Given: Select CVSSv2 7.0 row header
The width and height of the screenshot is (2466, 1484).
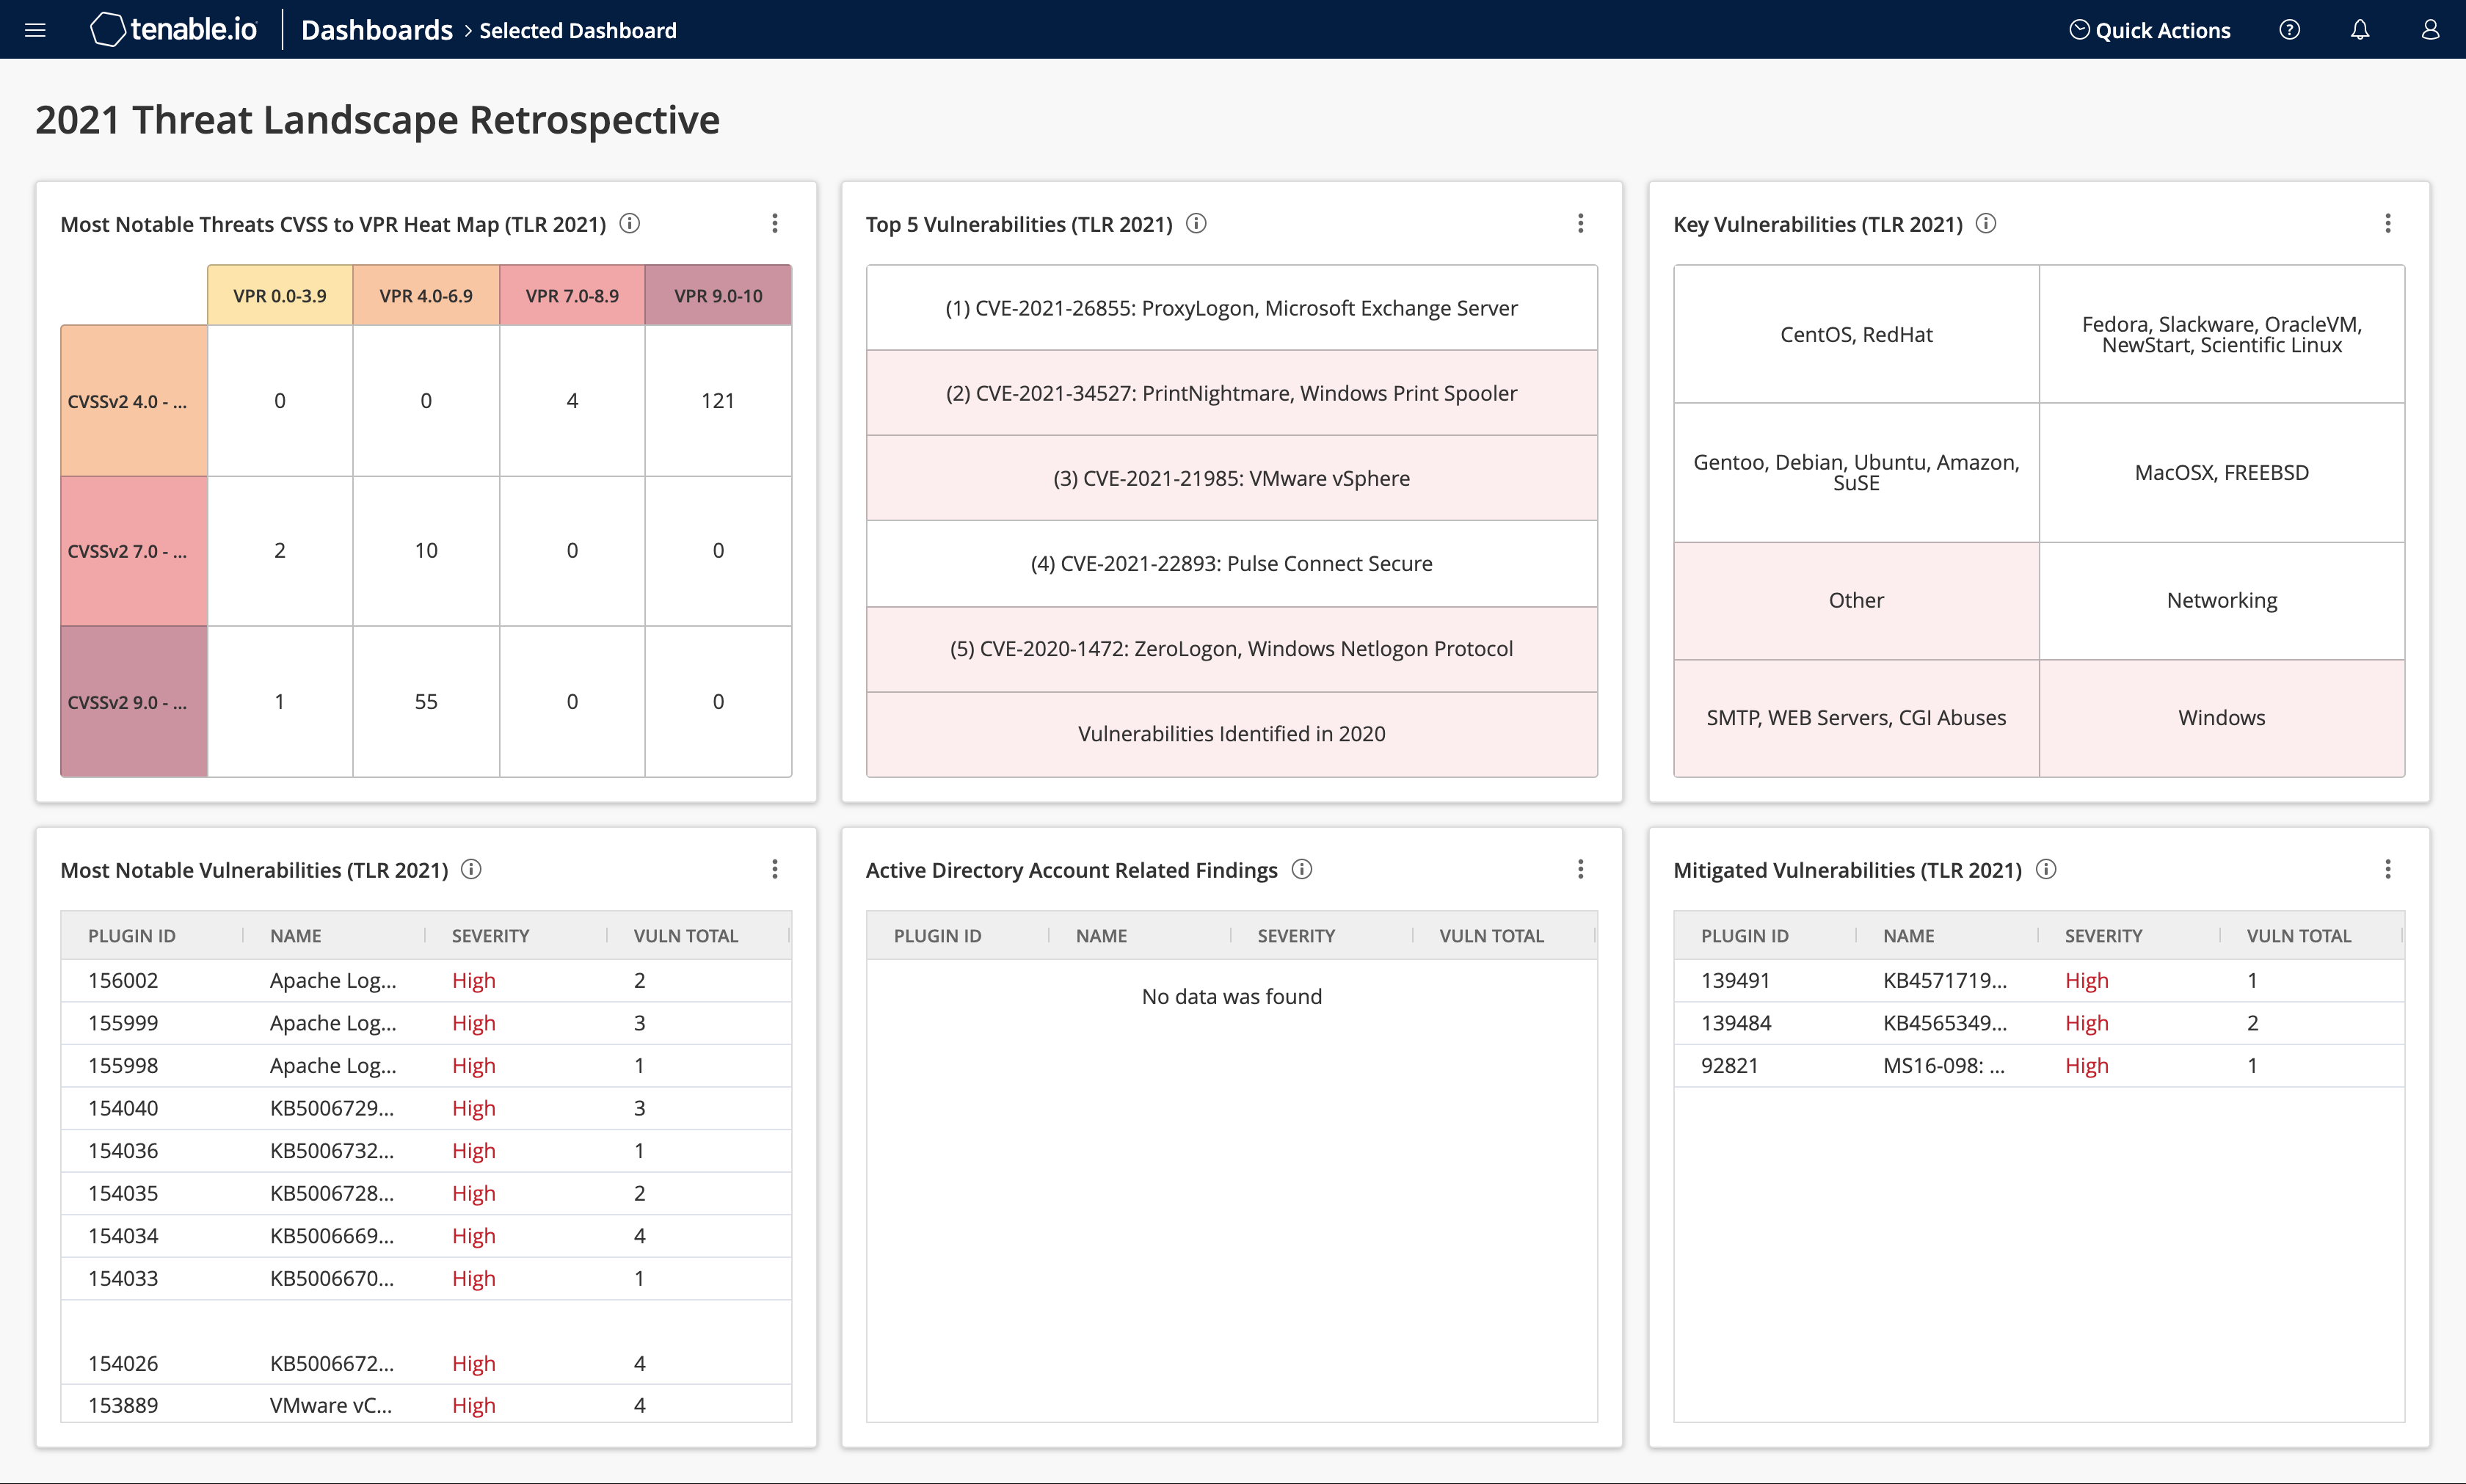Looking at the screenshot, I should (134, 551).
